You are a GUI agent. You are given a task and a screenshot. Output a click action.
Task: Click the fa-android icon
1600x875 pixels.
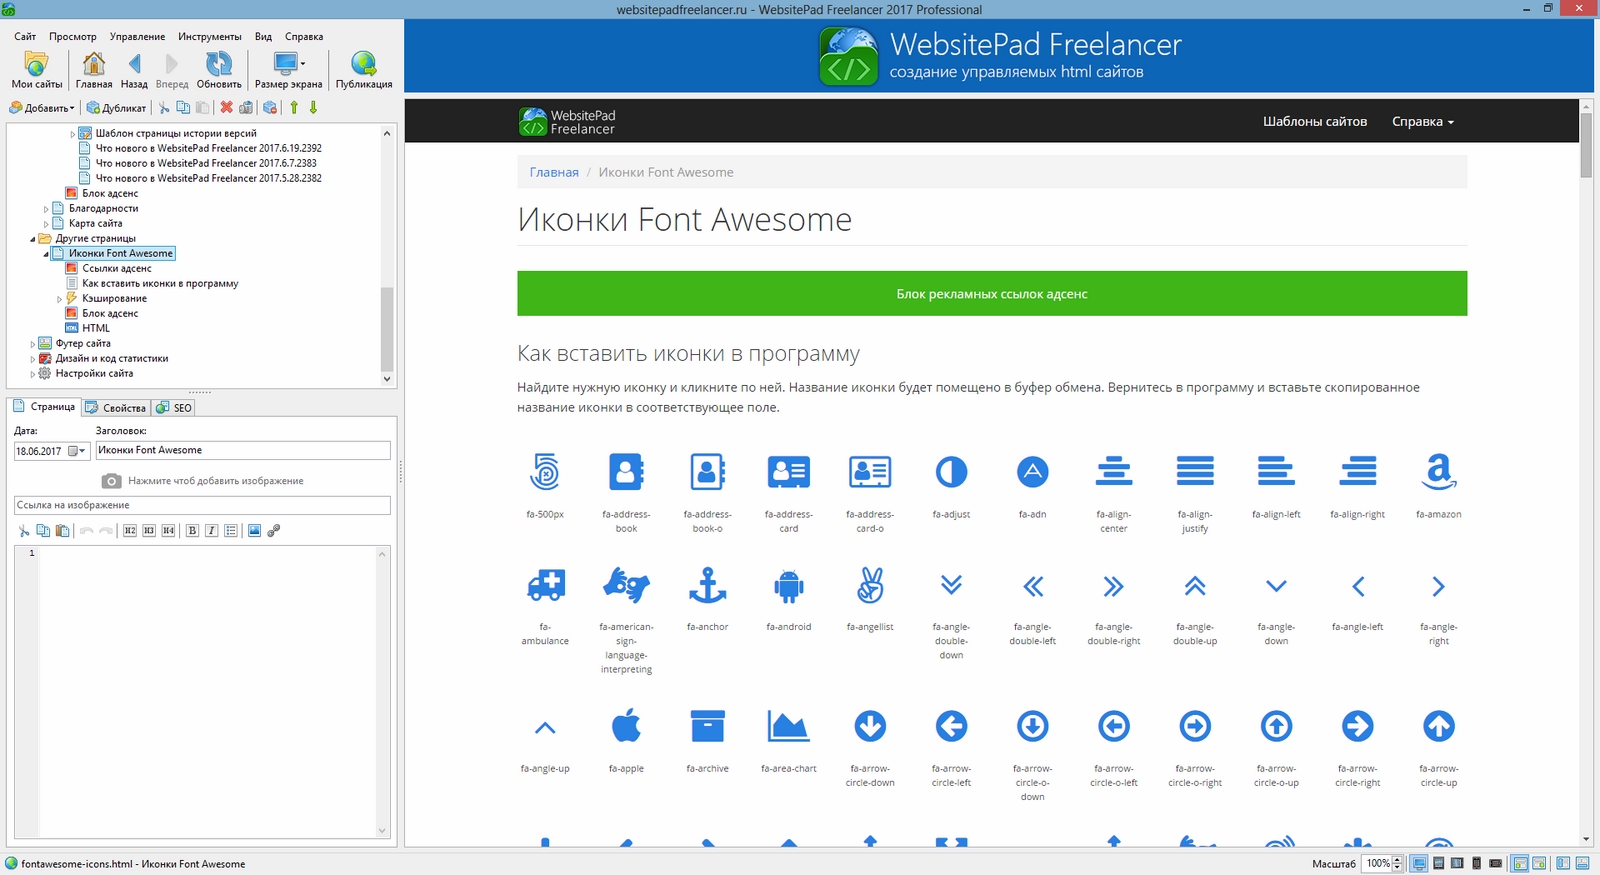[x=789, y=586]
